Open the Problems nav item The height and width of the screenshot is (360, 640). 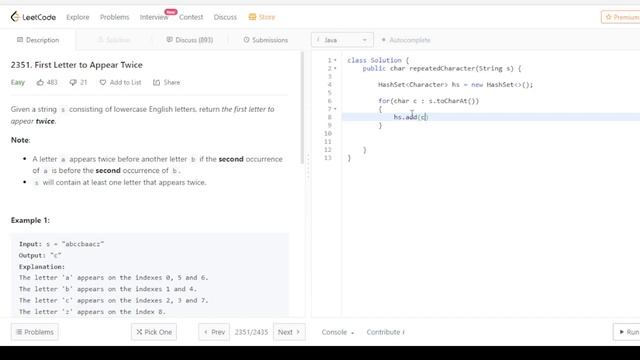tap(114, 17)
